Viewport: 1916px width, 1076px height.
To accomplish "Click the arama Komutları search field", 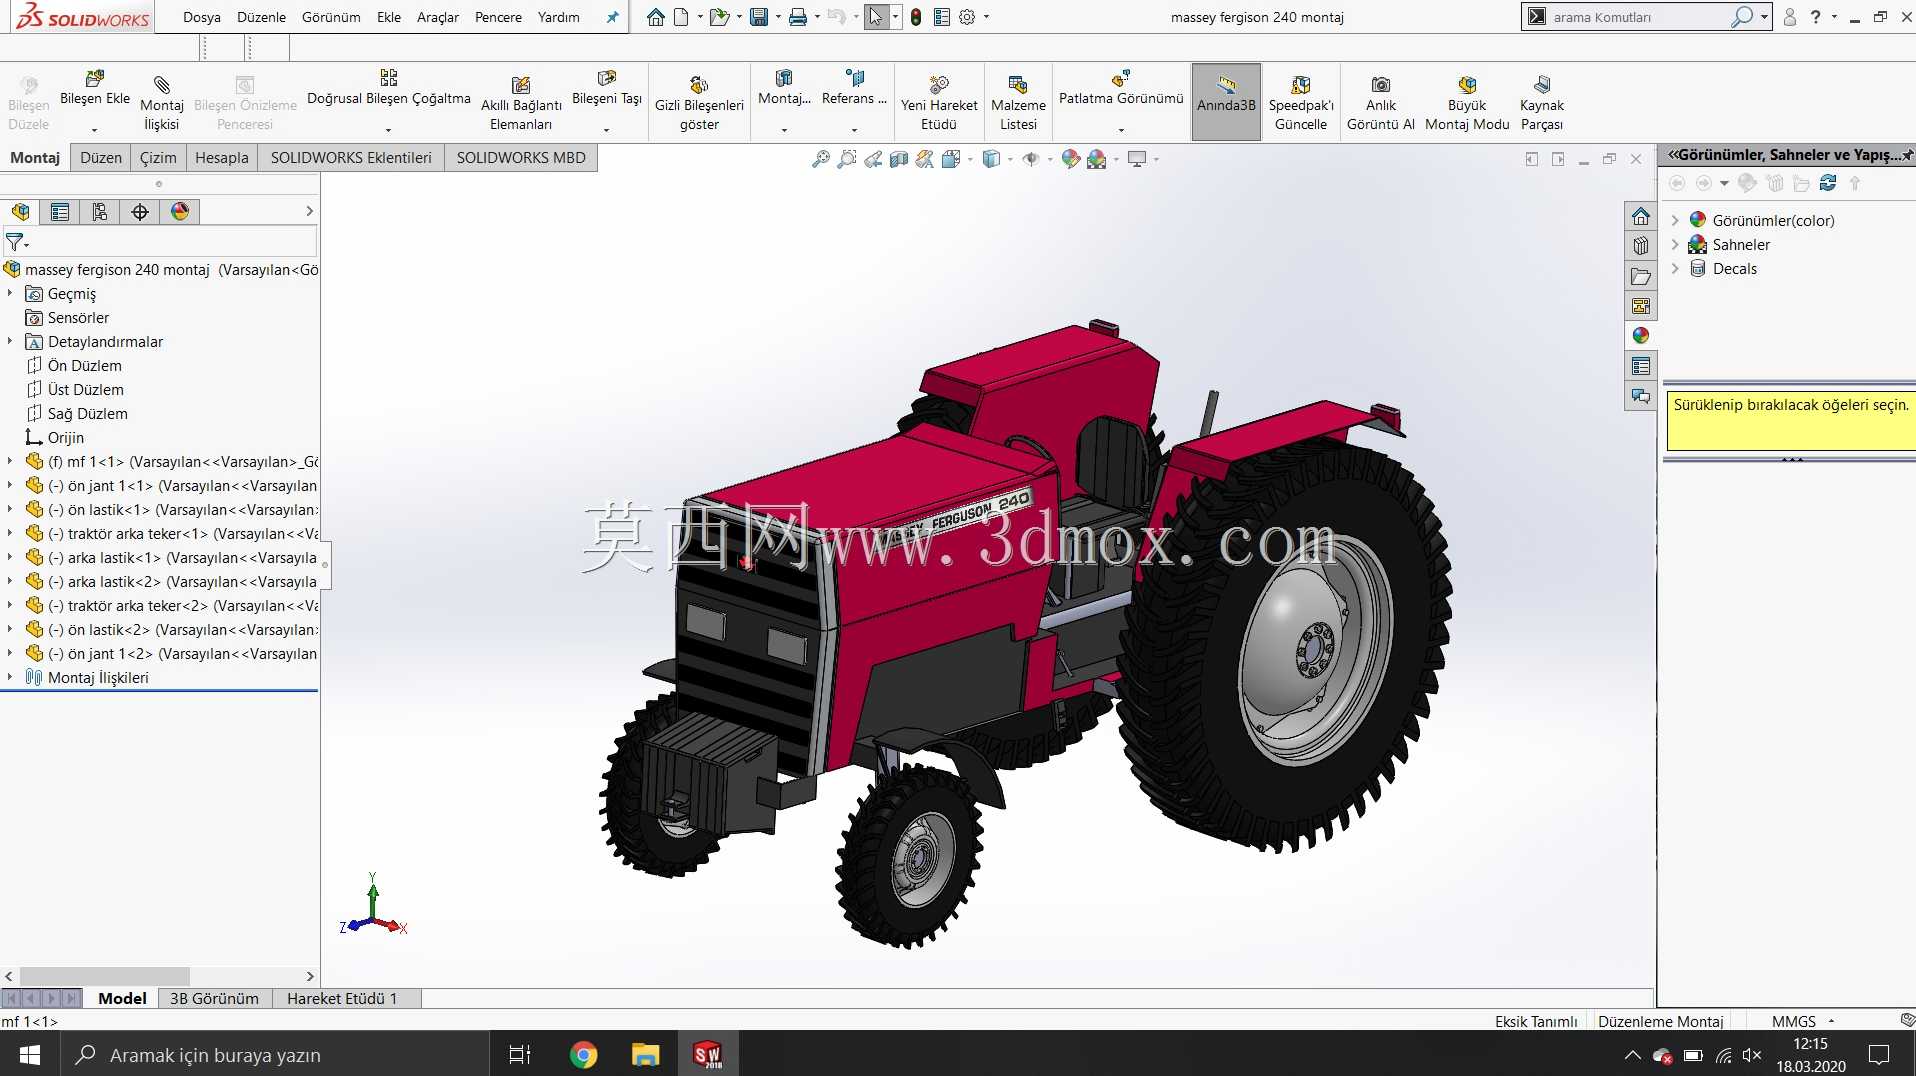I will click(x=1638, y=17).
